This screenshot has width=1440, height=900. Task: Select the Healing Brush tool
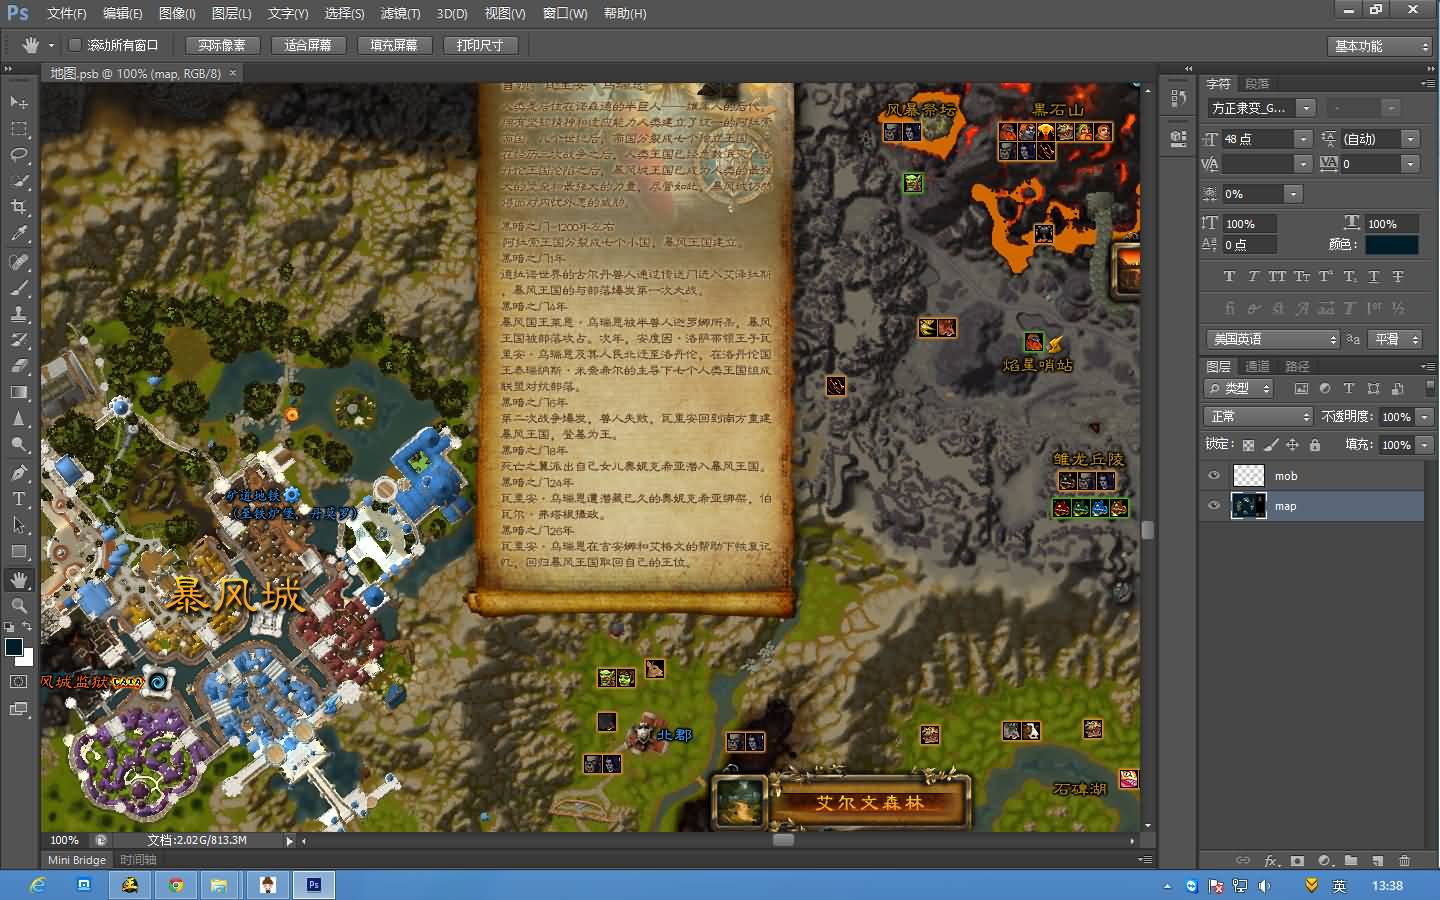(x=19, y=262)
